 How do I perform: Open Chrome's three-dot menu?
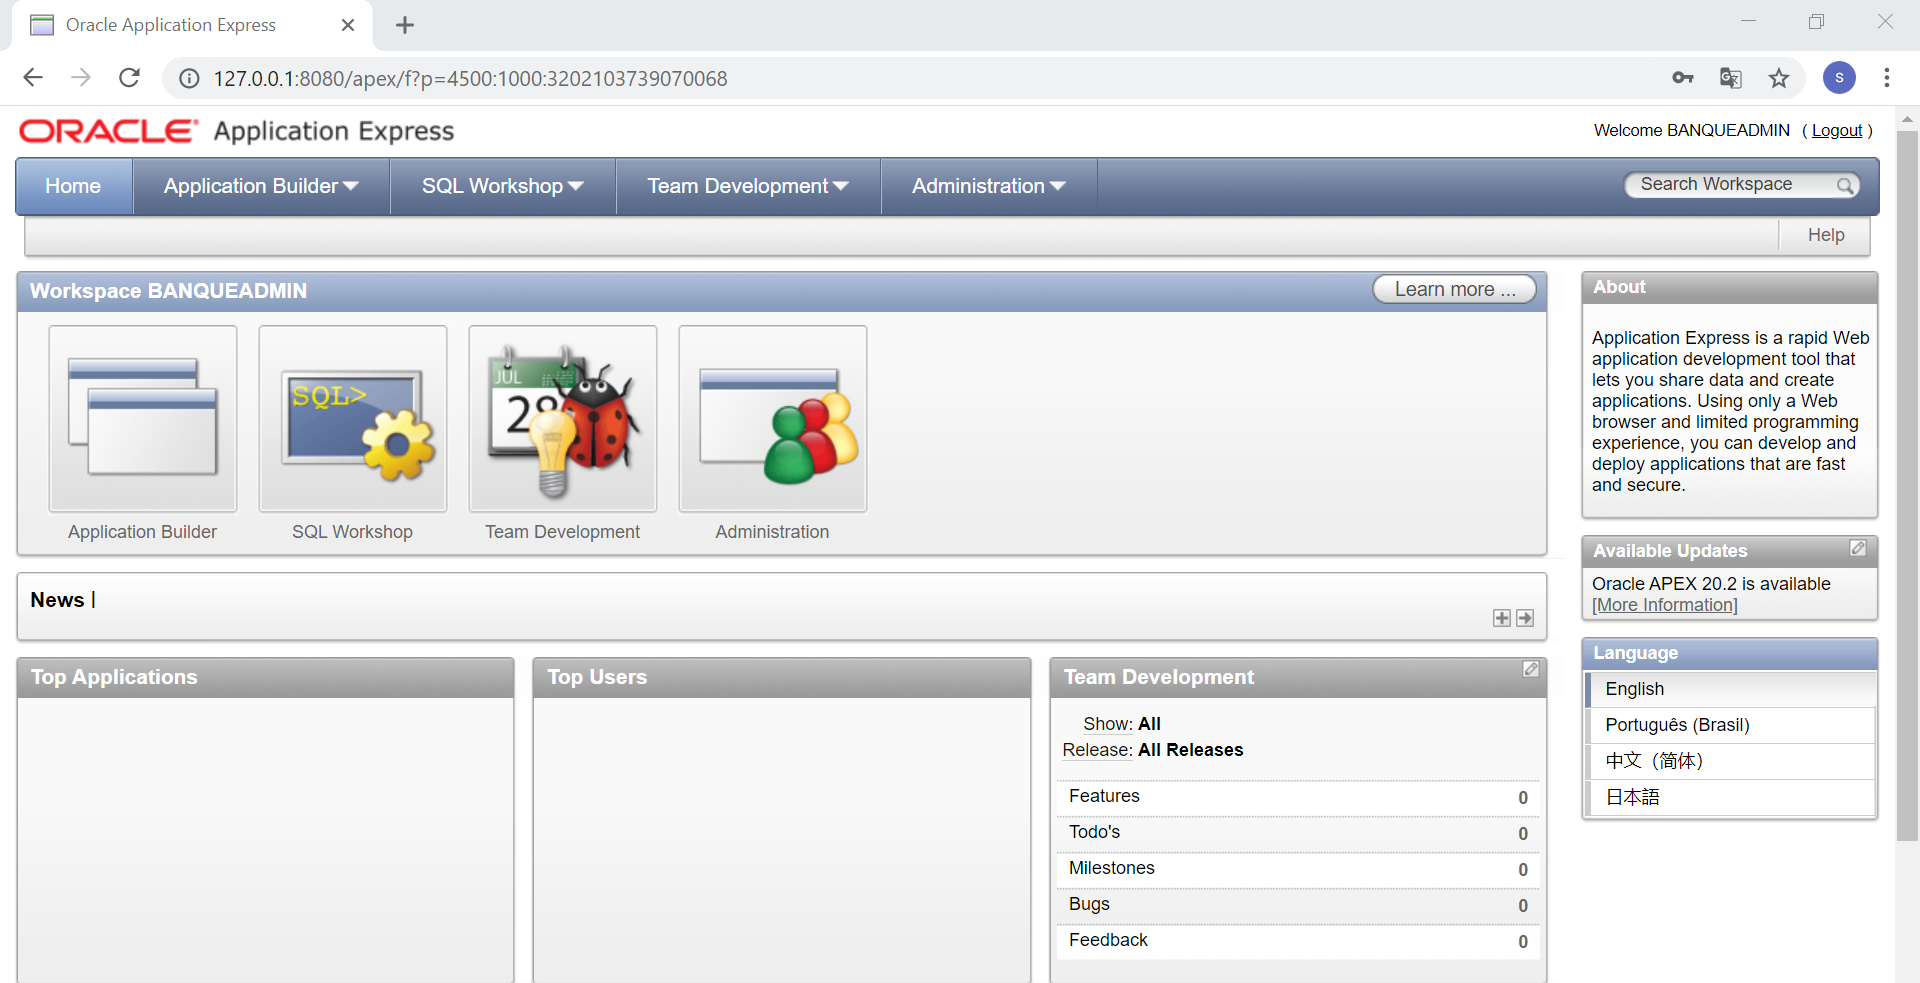pyautogui.click(x=1887, y=78)
